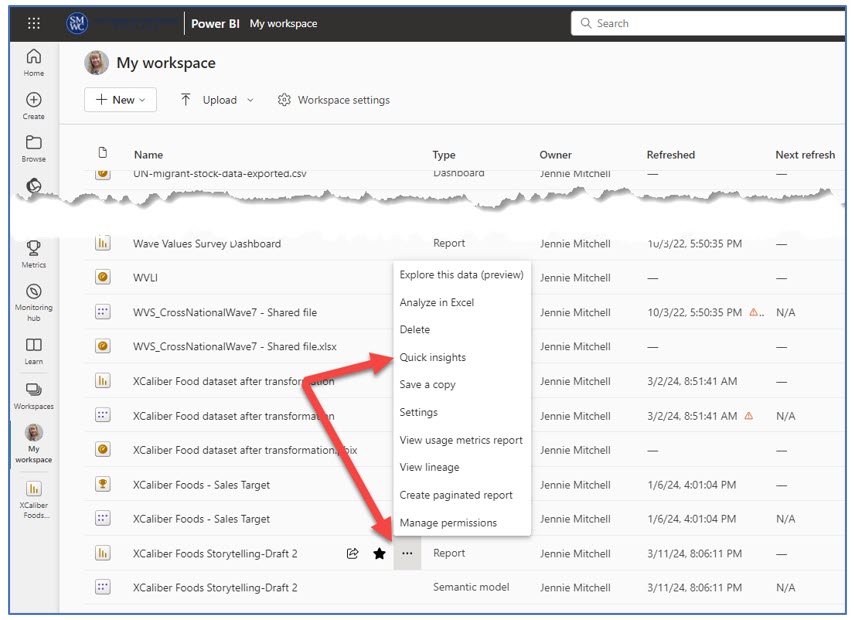
Task: Select View lineage menu entry
Action: [x=430, y=467]
